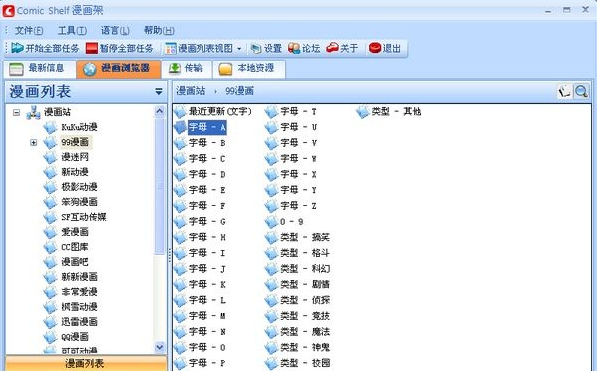The height and width of the screenshot is (371, 597).
Task: Open the 类型 - 搞笑 category folder
Action: (298, 237)
